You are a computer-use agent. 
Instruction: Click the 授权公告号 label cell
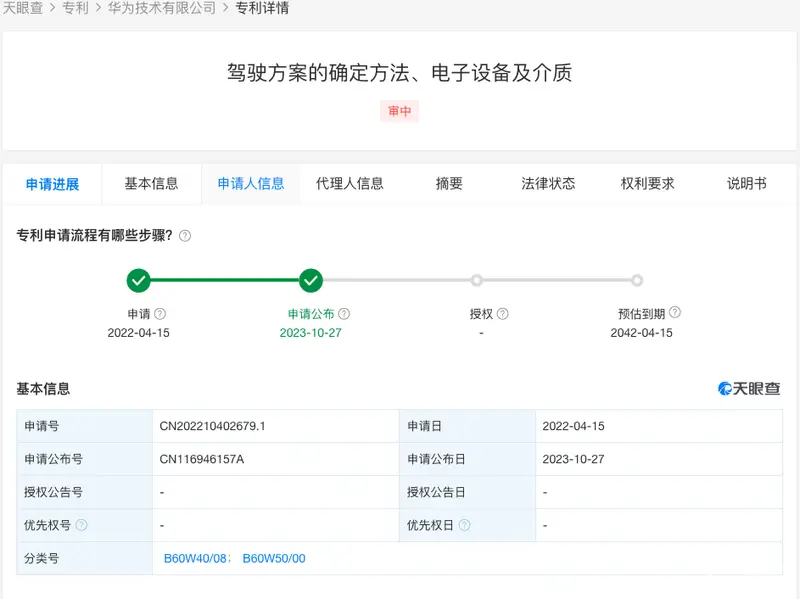pyautogui.click(x=85, y=492)
